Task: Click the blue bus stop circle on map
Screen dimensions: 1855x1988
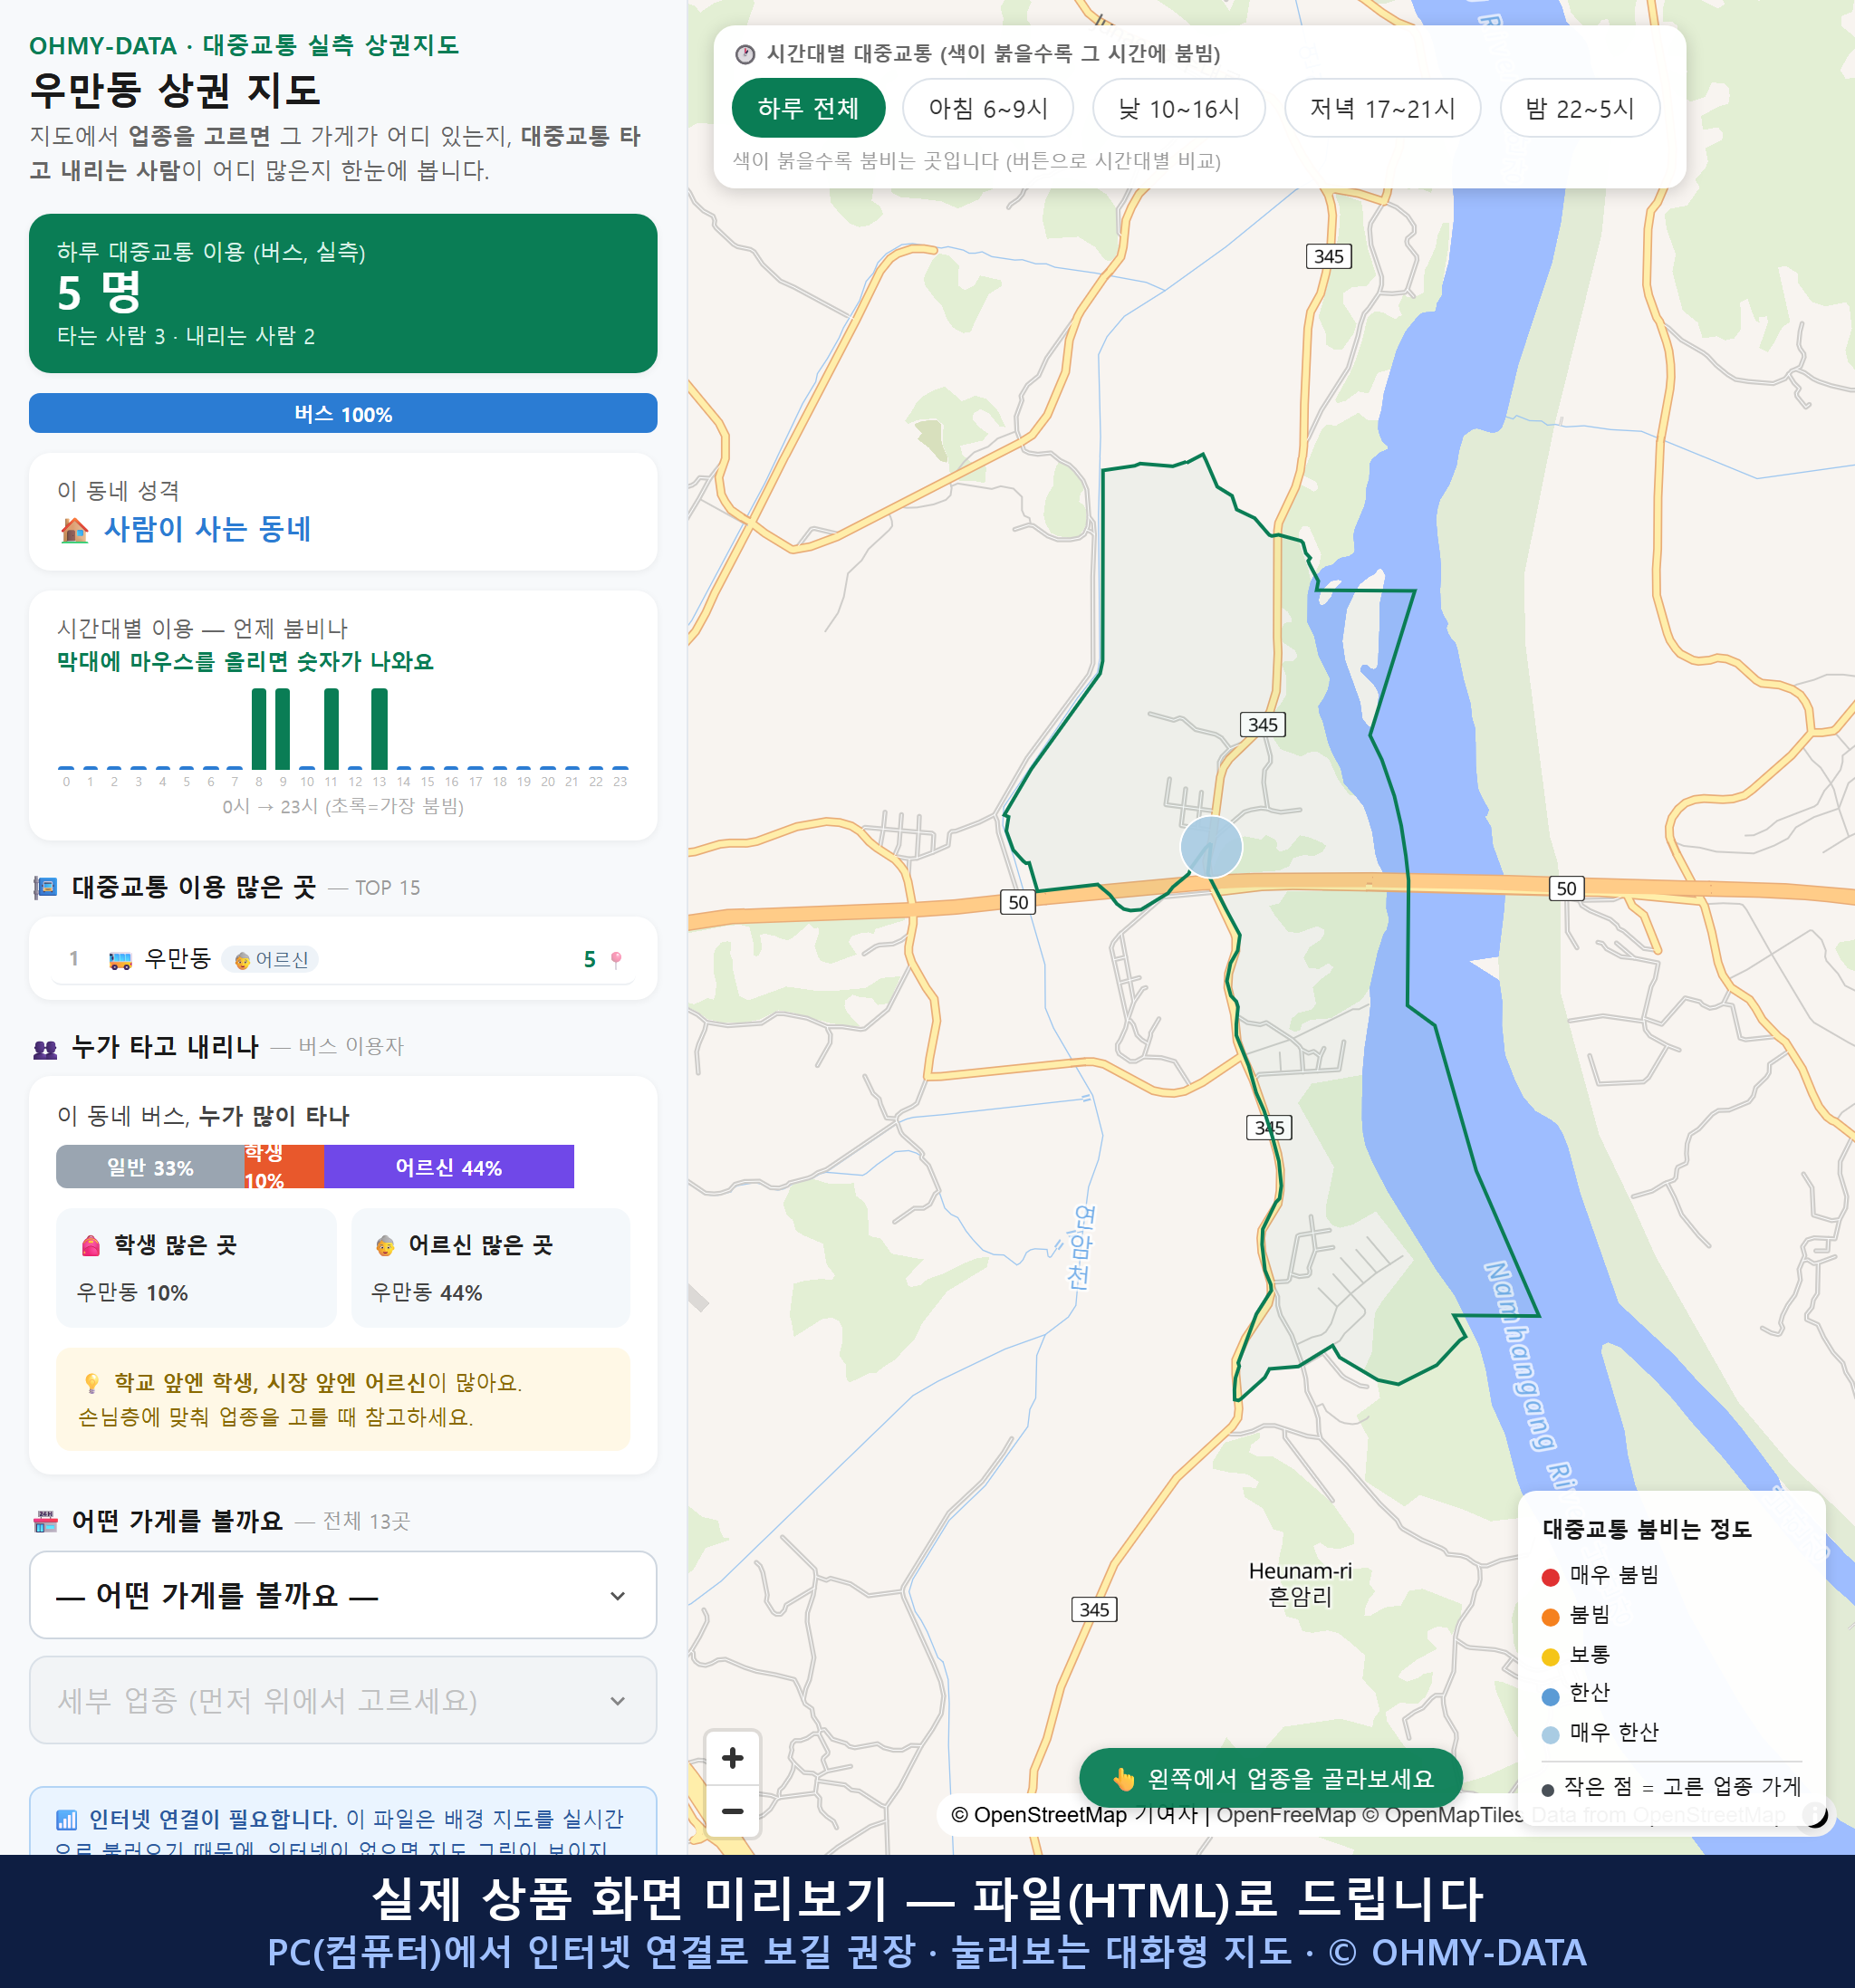Action: click(1211, 847)
